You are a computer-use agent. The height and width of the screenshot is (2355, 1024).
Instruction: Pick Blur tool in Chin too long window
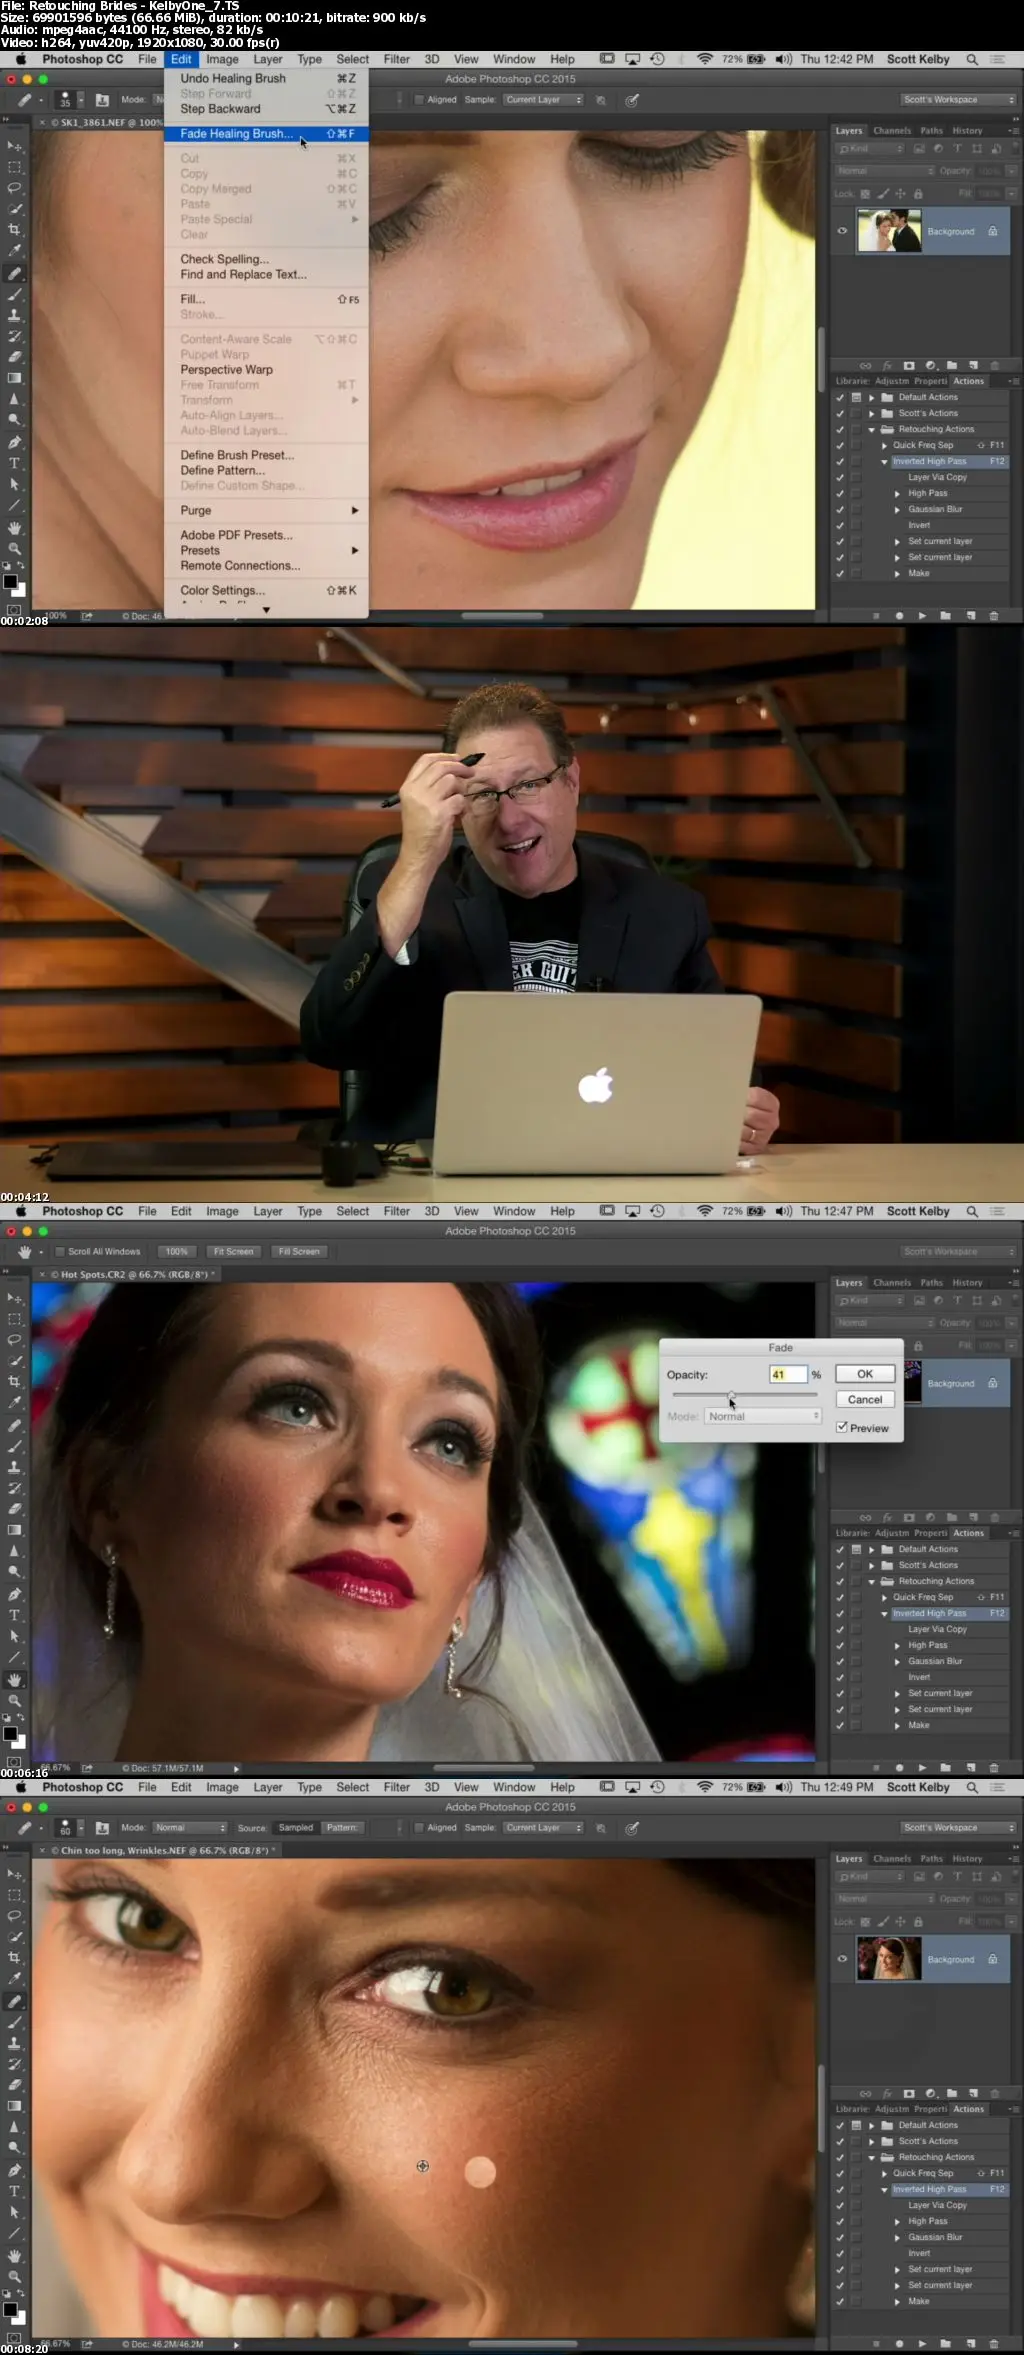pos(15,2127)
